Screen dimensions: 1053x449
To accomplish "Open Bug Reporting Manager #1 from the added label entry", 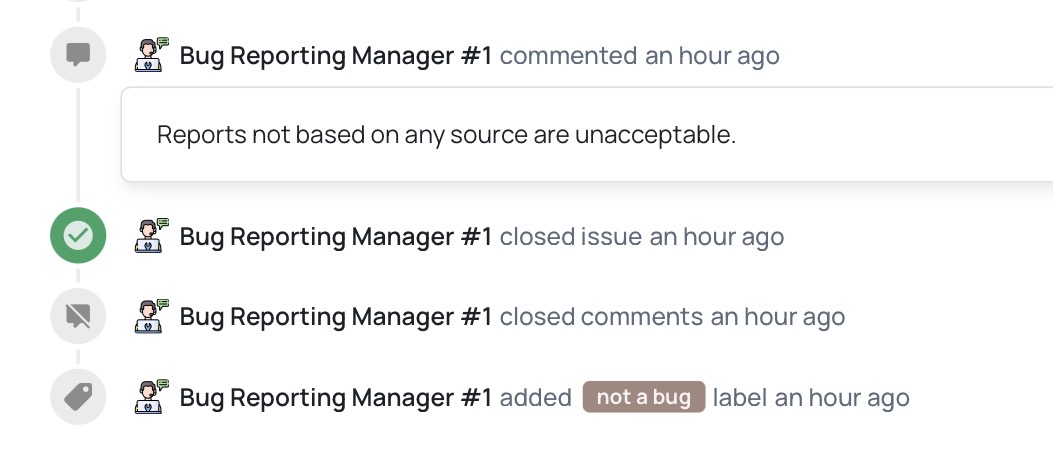I will coord(336,399).
